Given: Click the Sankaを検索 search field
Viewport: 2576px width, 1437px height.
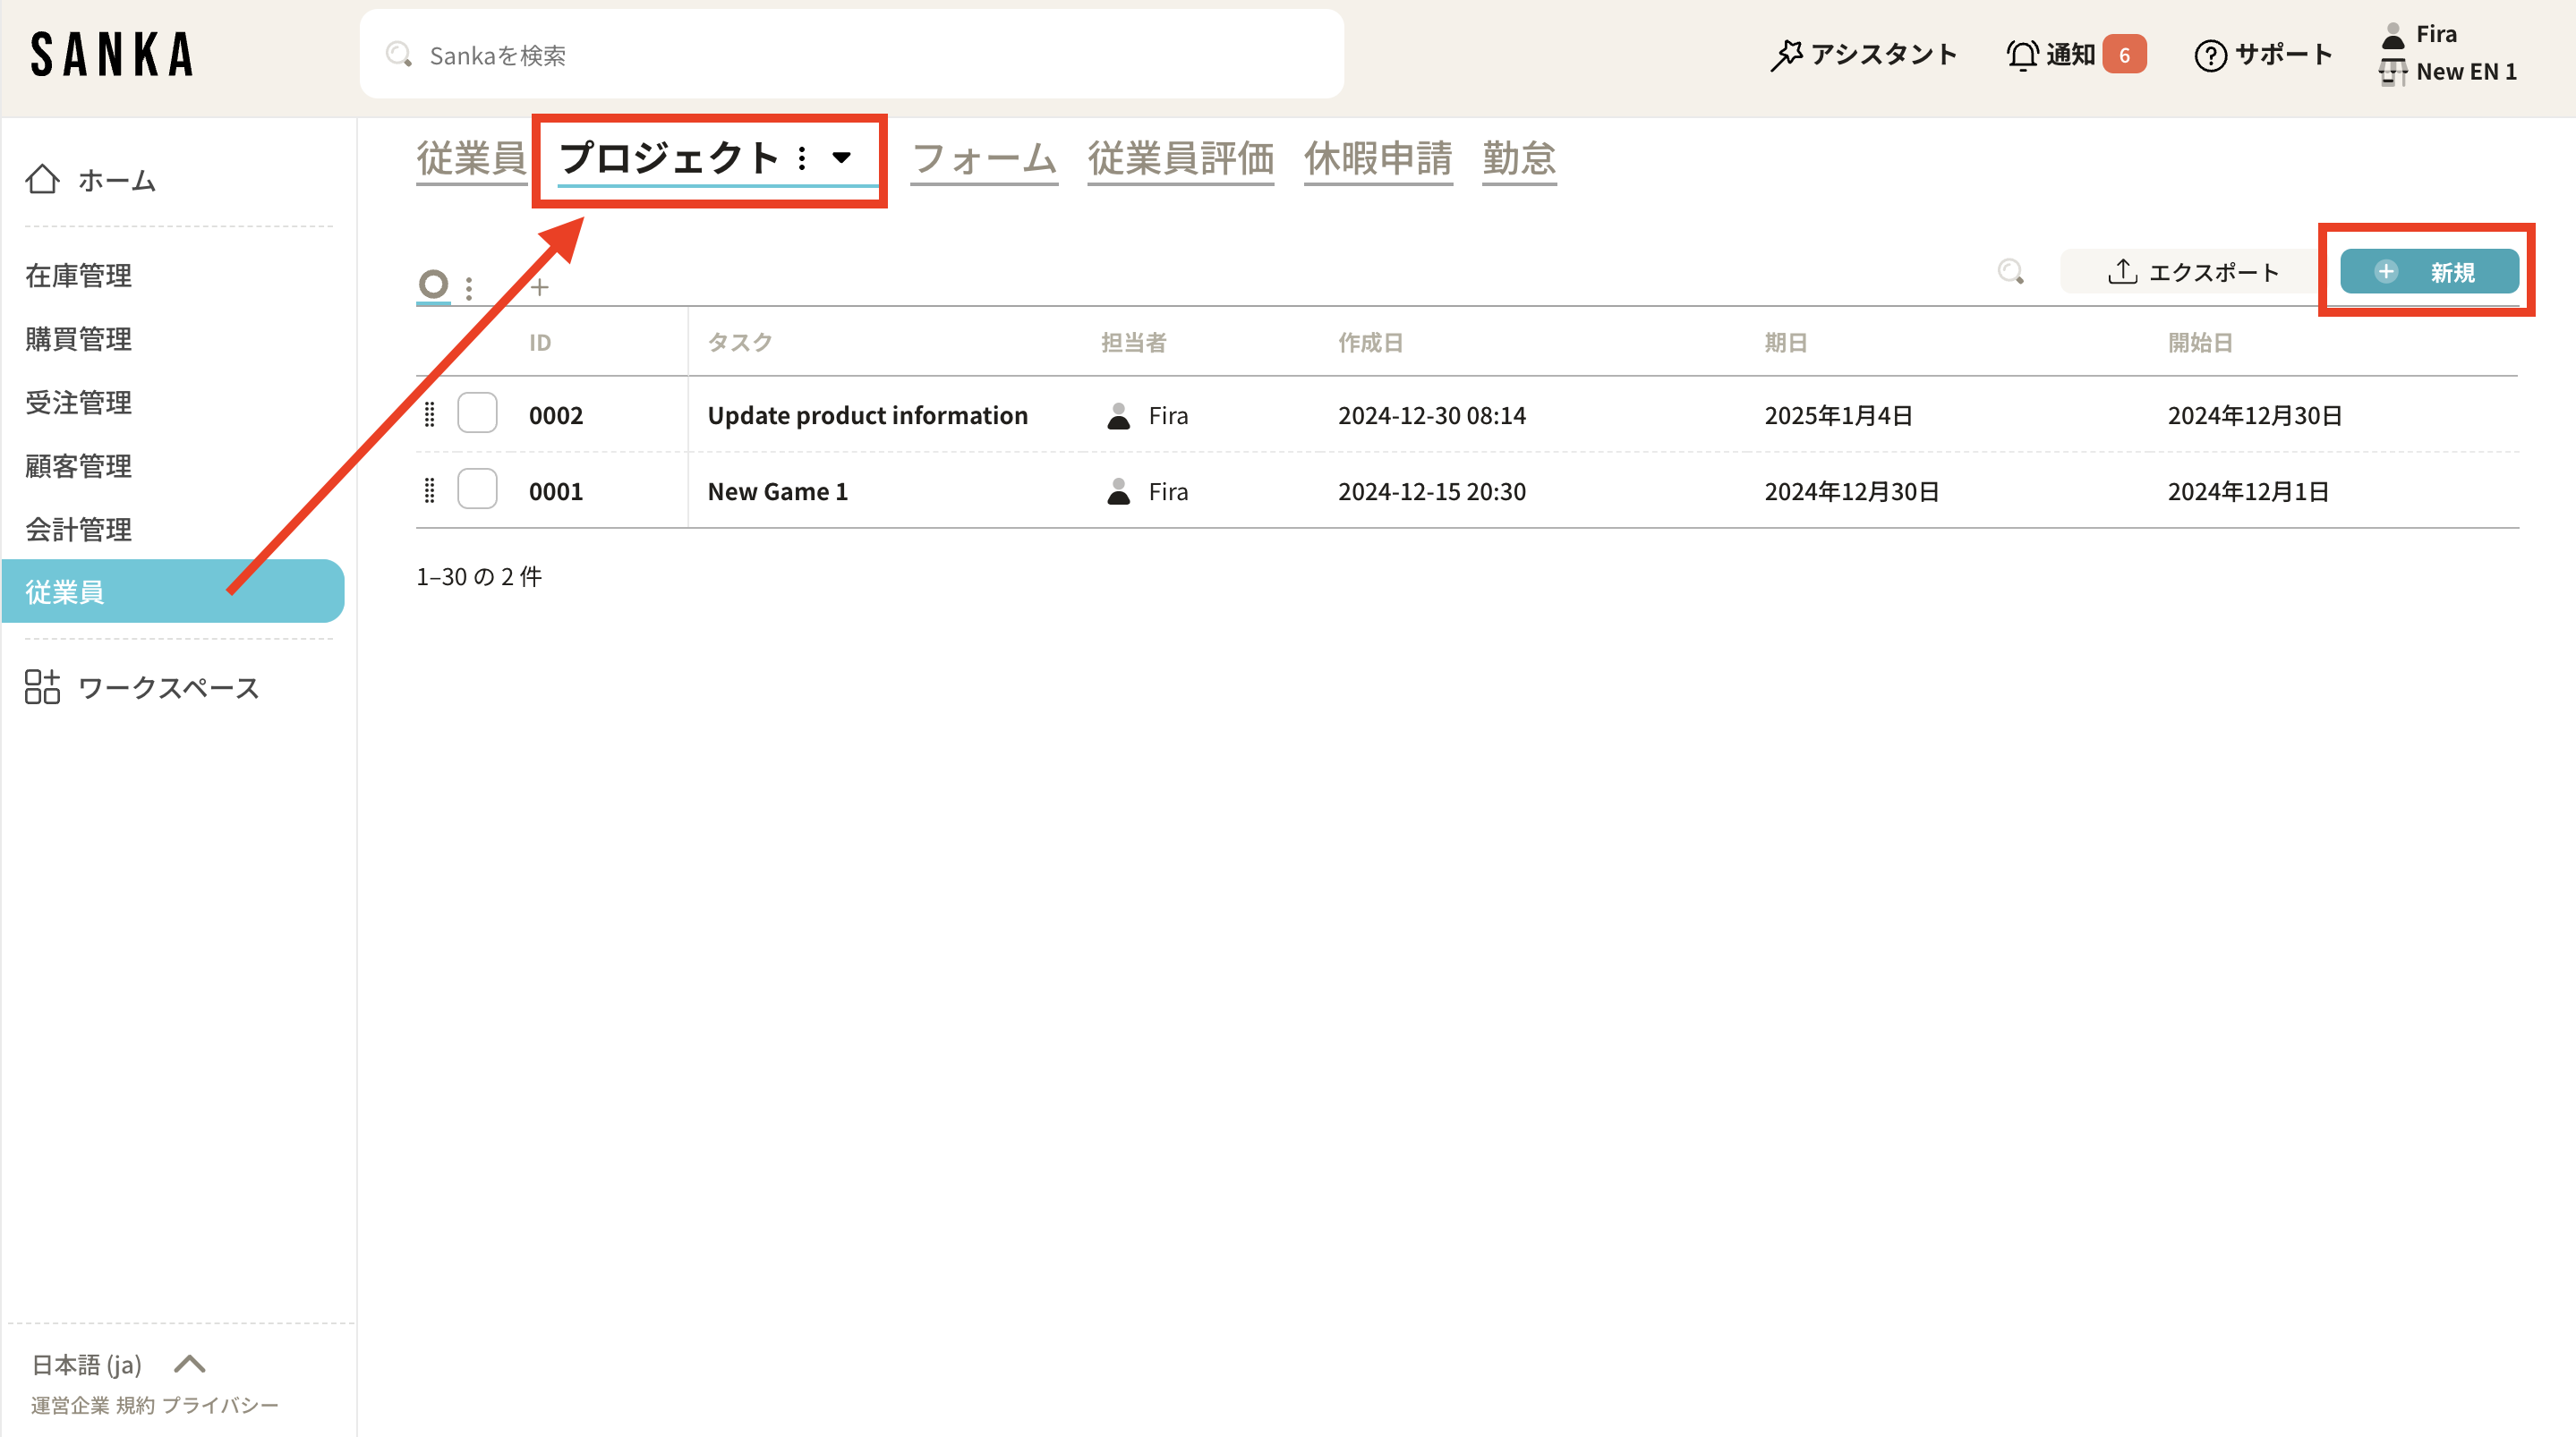Looking at the screenshot, I should pyautogui.click(x=851, y=55).
